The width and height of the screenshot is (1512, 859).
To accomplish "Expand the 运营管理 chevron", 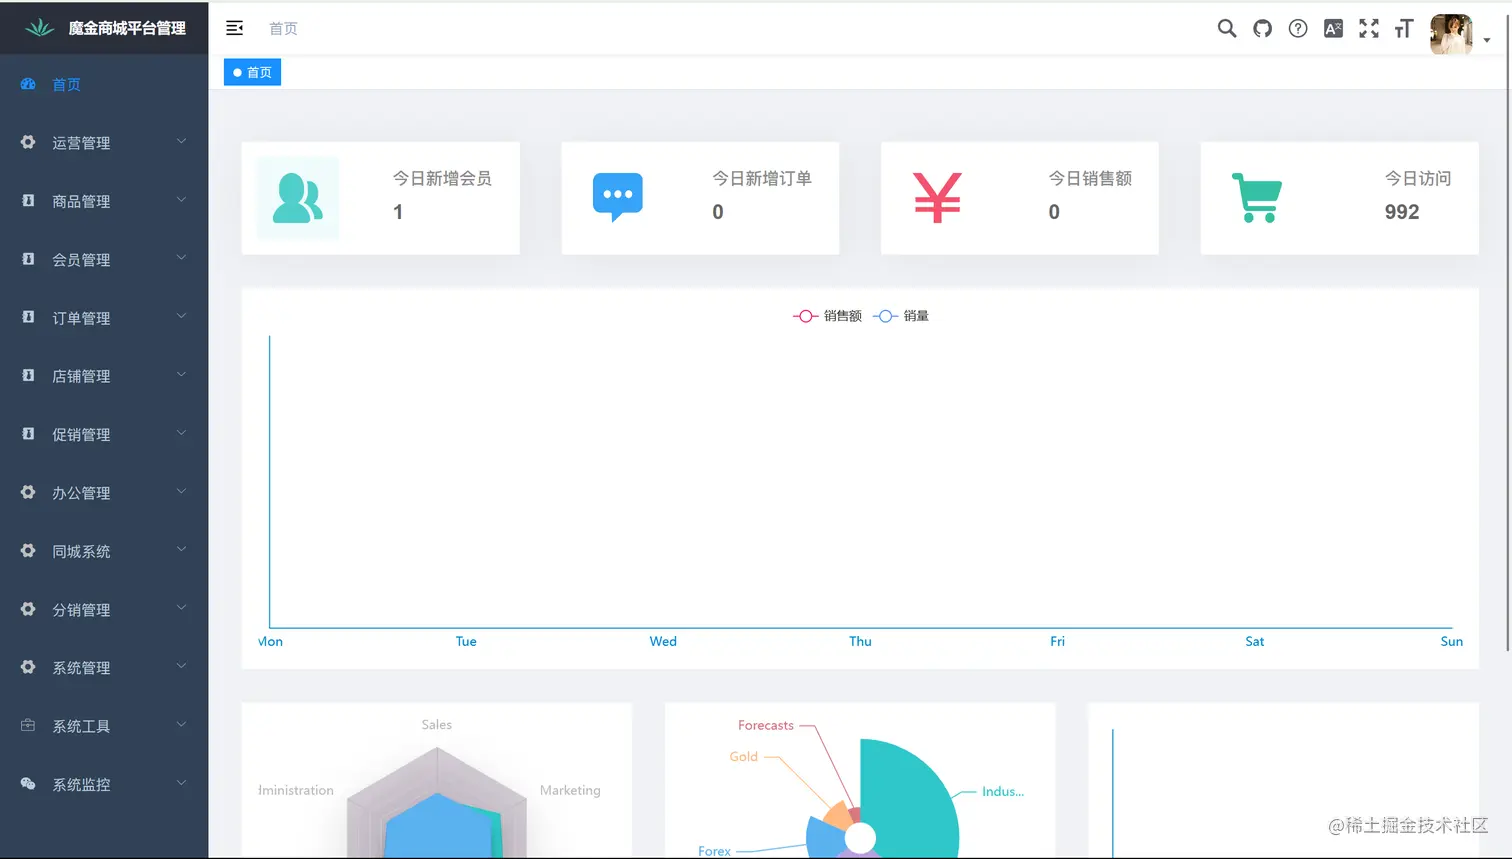I will click(x=182, y=141).
